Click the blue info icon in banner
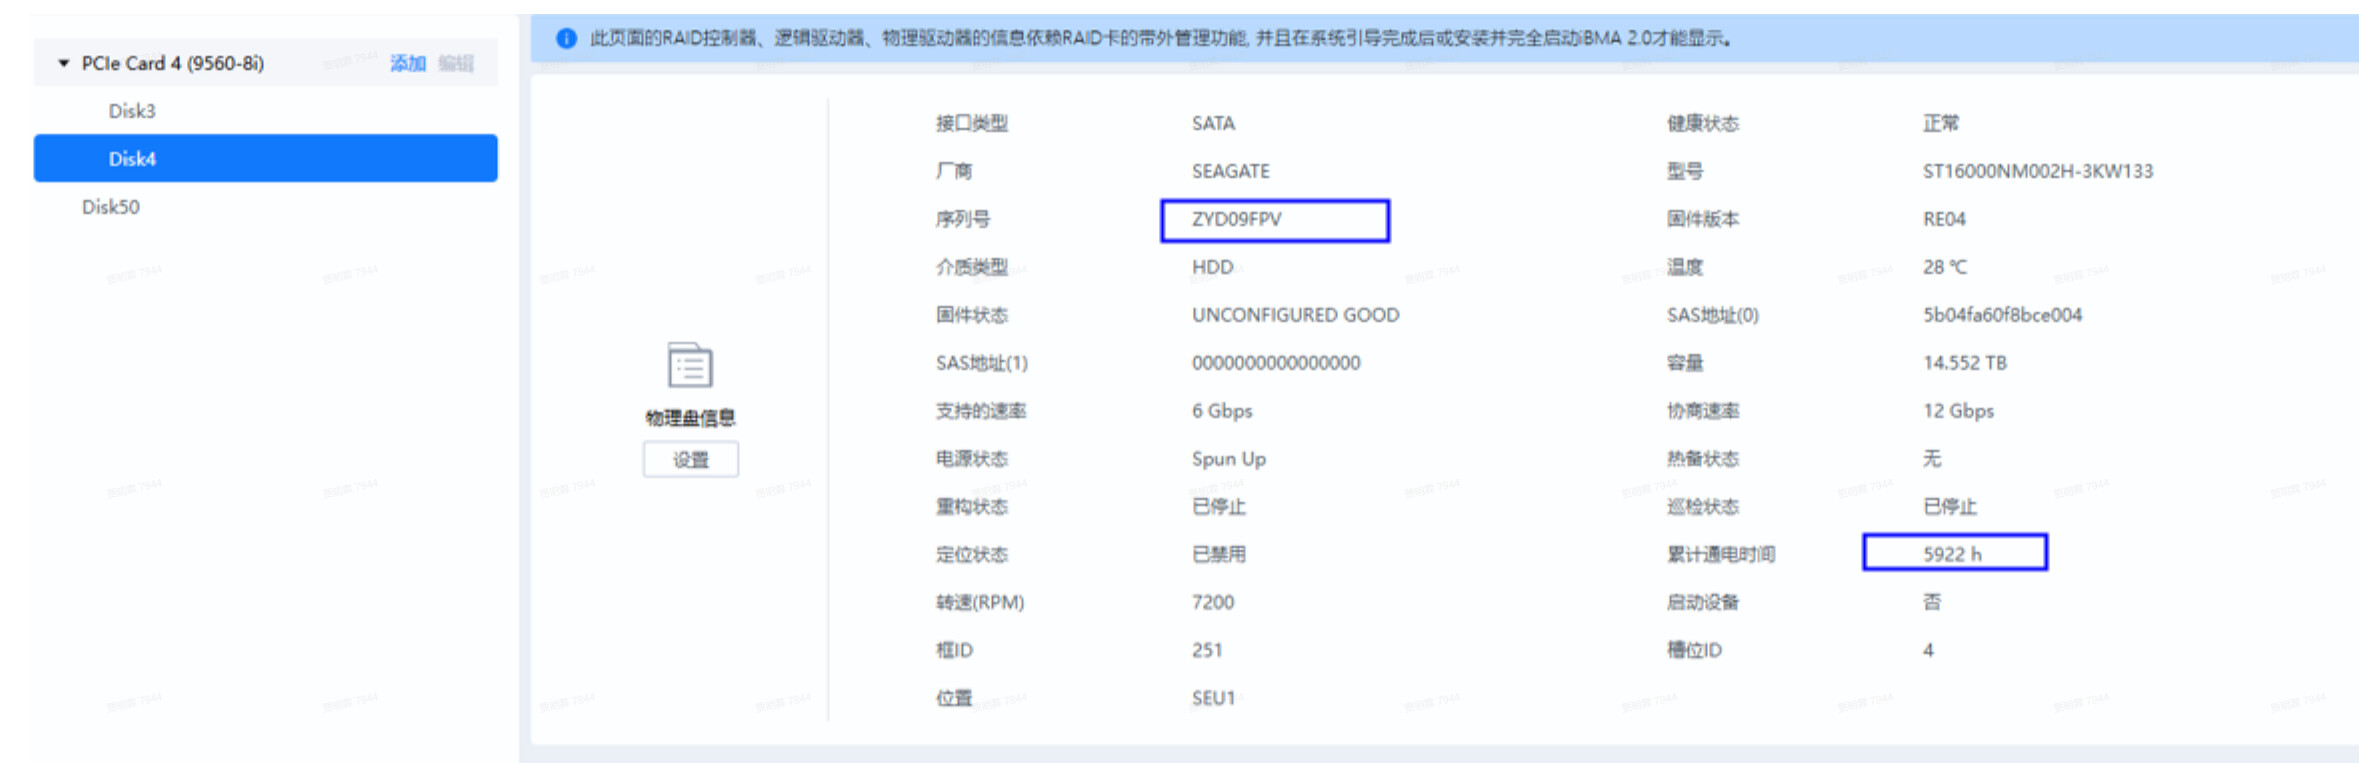The width and height of the screenshot is (2359, 763). tap(566, 39)
